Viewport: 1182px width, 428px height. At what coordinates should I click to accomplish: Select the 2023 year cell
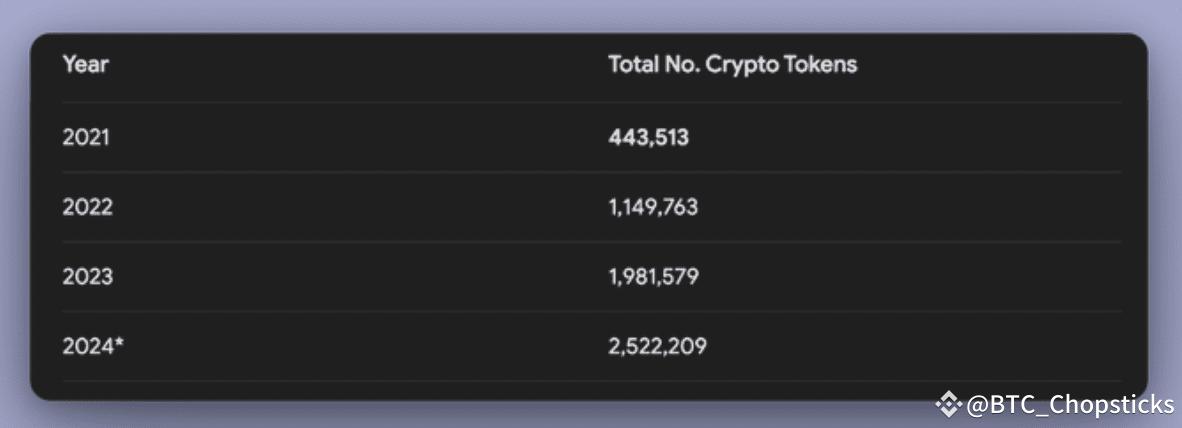[87, 277]
